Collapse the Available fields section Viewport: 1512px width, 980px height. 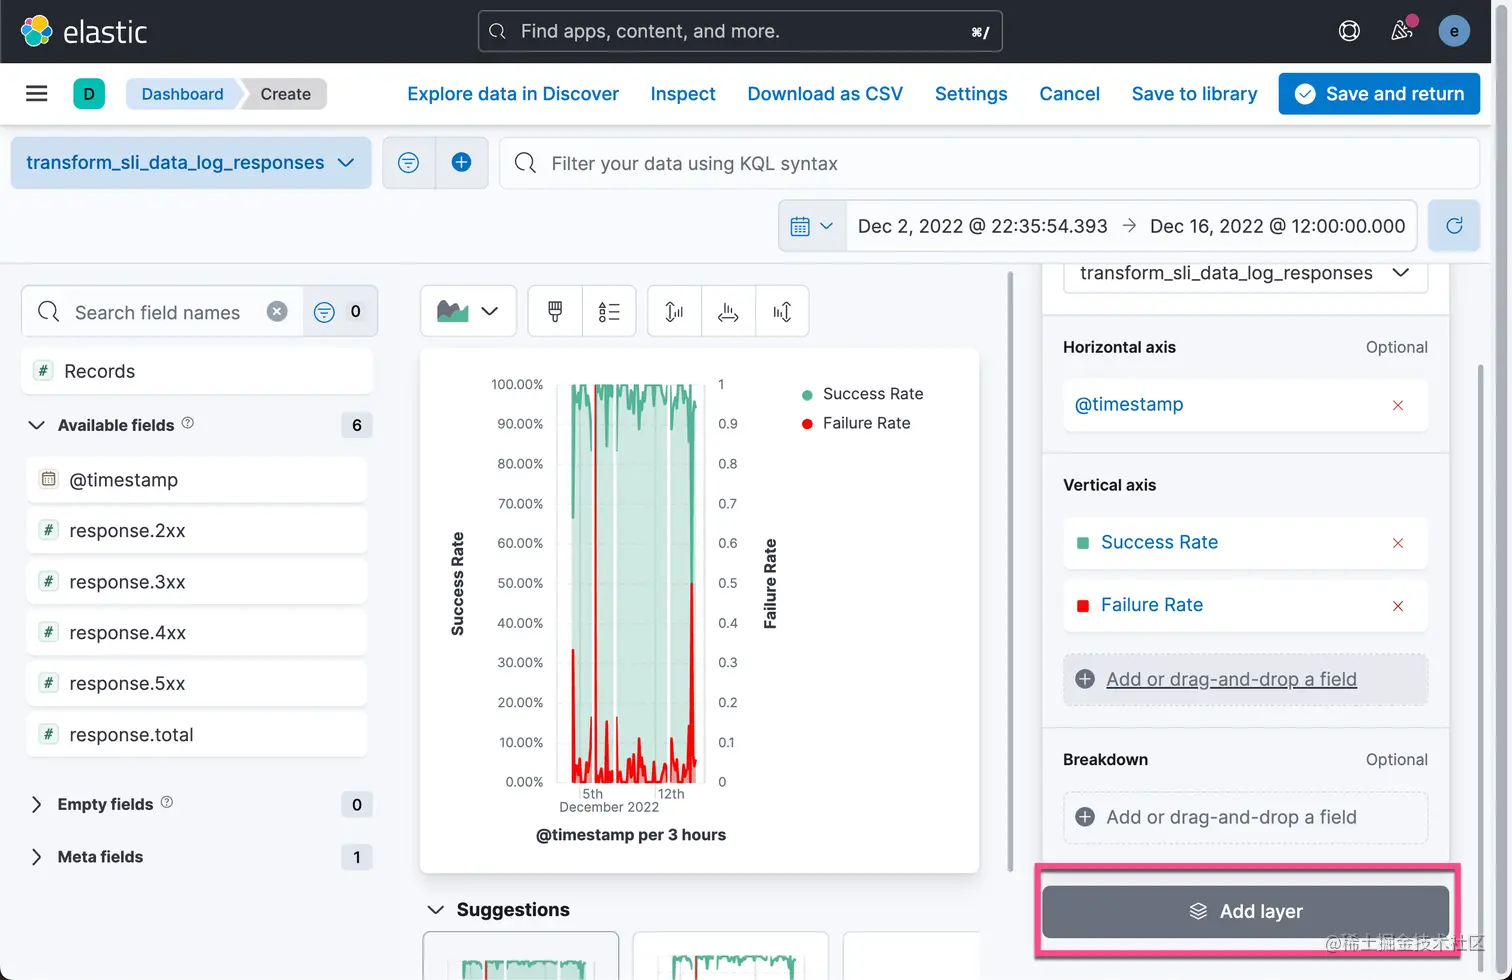click(x=36, y=425)
